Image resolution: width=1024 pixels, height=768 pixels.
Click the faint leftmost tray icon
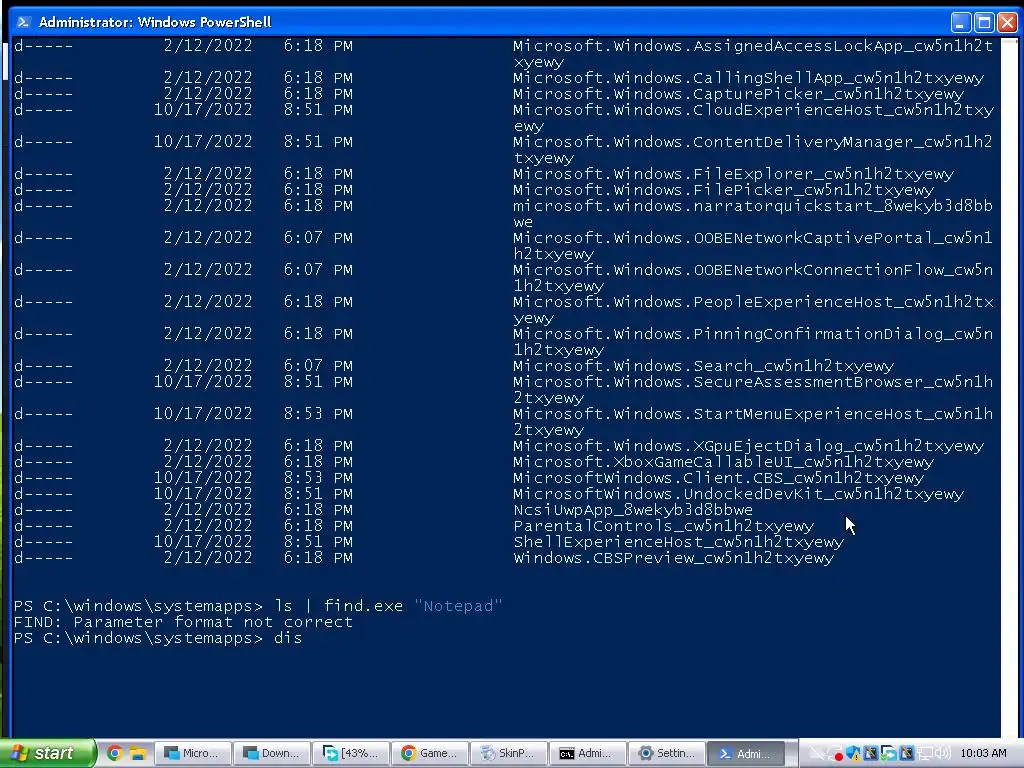tap(817, 754)
